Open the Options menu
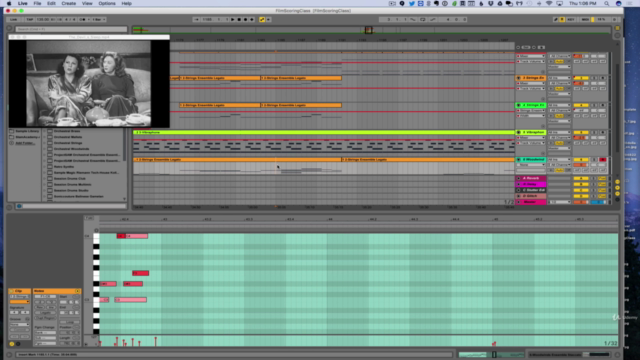Viewport: 640px width, 360px height. click(107, 3)
